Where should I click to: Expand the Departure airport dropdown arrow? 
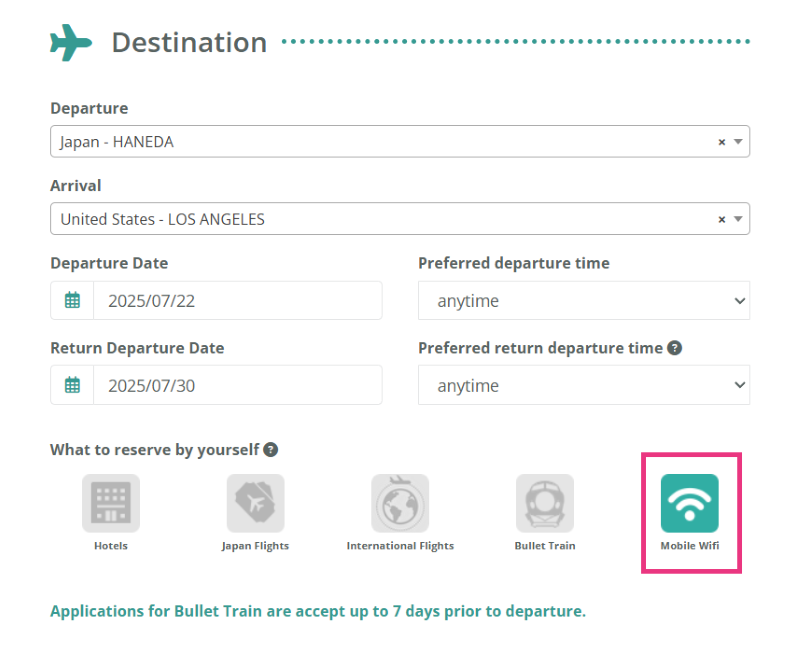click(738, 142)
